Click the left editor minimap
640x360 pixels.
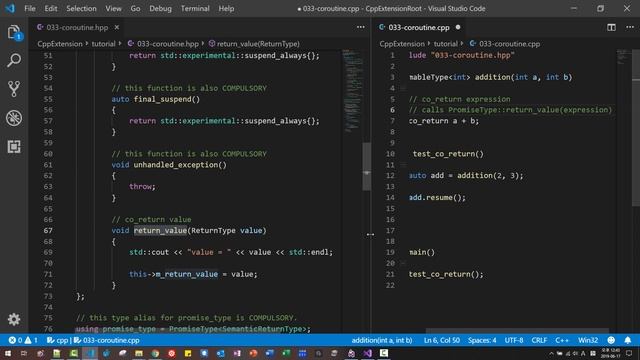pos(352,91)
